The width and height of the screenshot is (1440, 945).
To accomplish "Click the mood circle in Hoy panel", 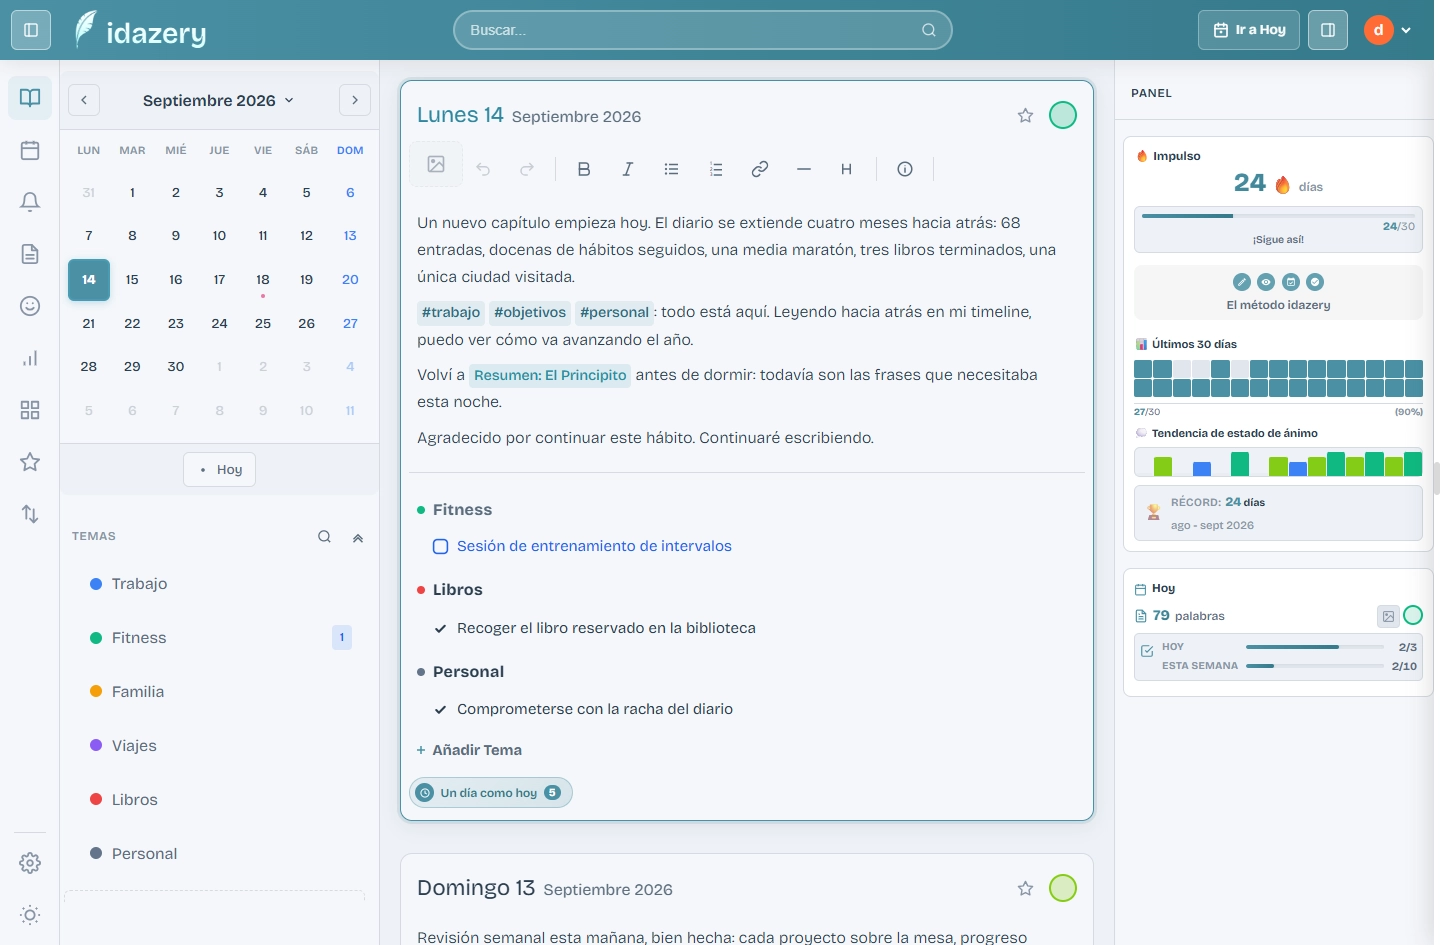I will click(x=1413, y=616).
